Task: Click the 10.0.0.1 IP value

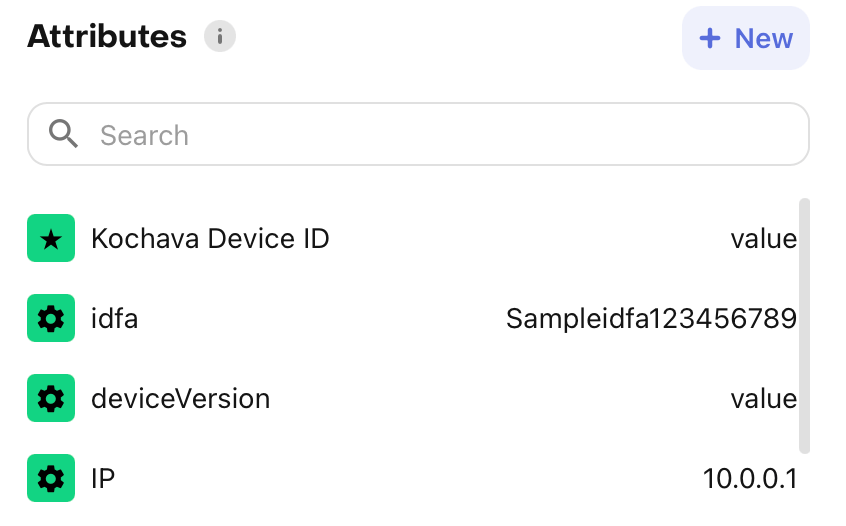Action: click(x=750, y=479)
